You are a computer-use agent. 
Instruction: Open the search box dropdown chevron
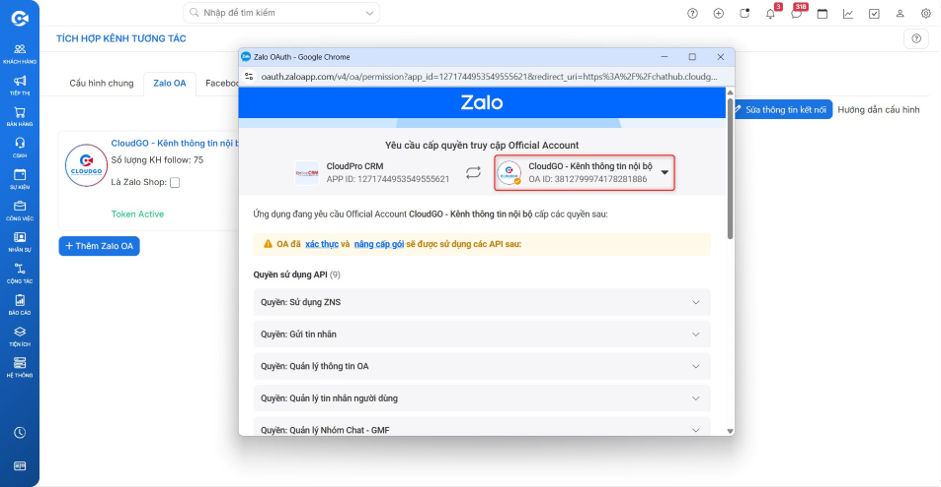(368, 13)
